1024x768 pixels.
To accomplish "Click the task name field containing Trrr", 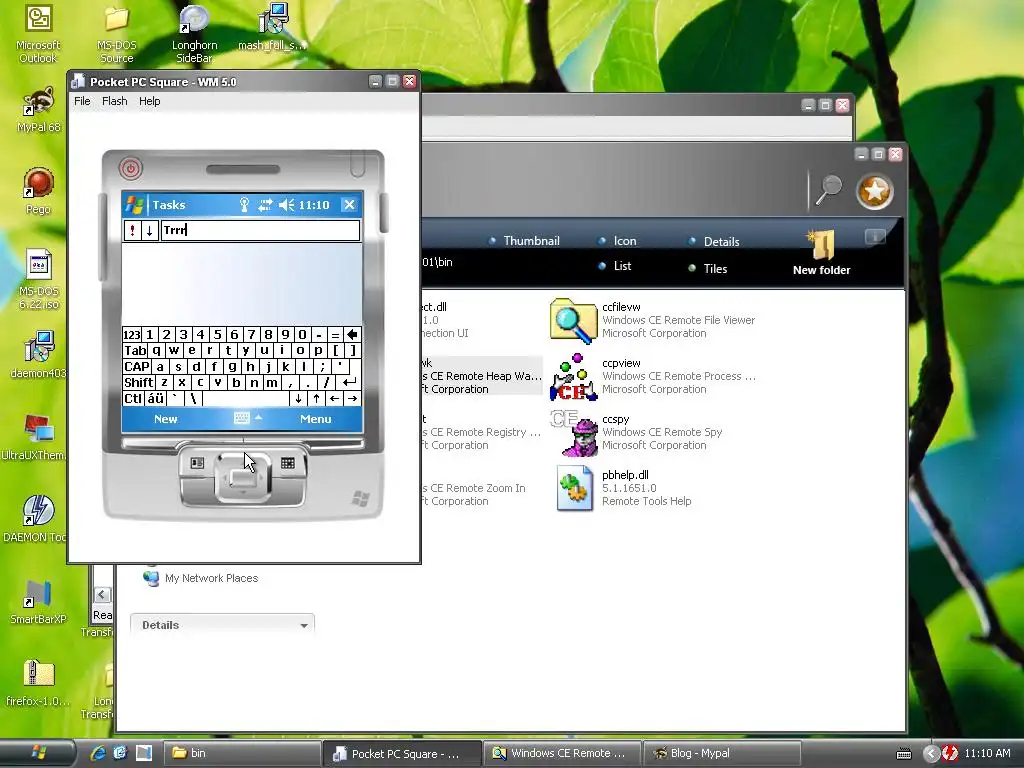I will pyautogui.click(x=260, y=231).
